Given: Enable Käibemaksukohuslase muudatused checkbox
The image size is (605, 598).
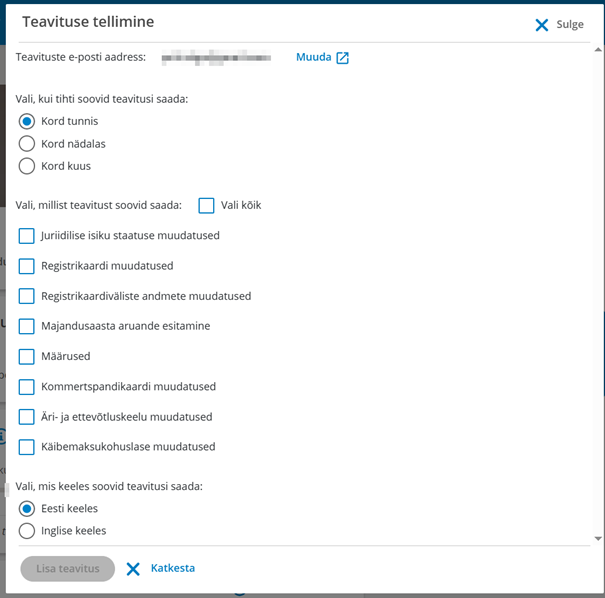Looking at the screenshot, I should pyautogui.click(x=27, y=447).
